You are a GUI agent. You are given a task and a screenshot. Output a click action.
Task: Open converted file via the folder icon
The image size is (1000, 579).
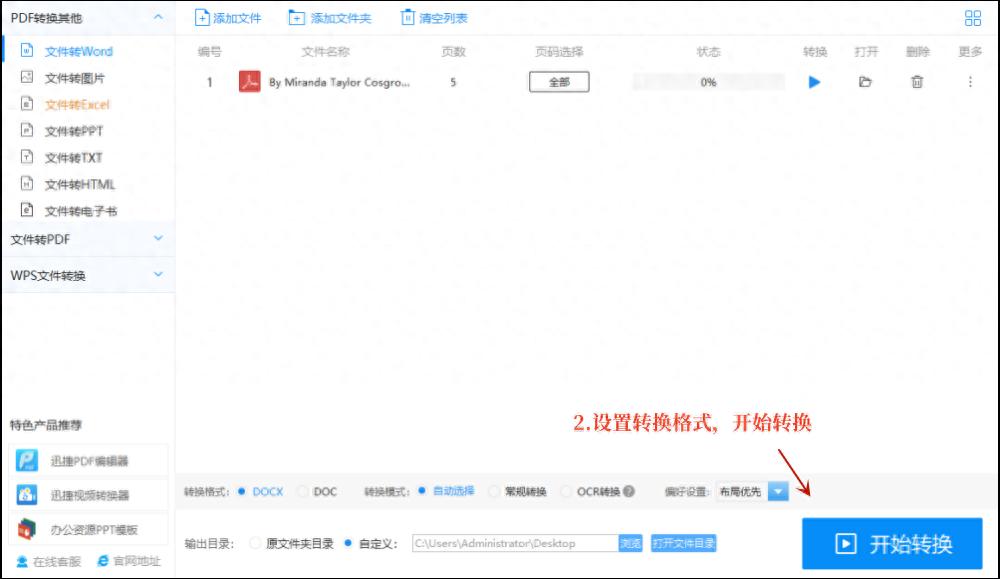(866, 82)
